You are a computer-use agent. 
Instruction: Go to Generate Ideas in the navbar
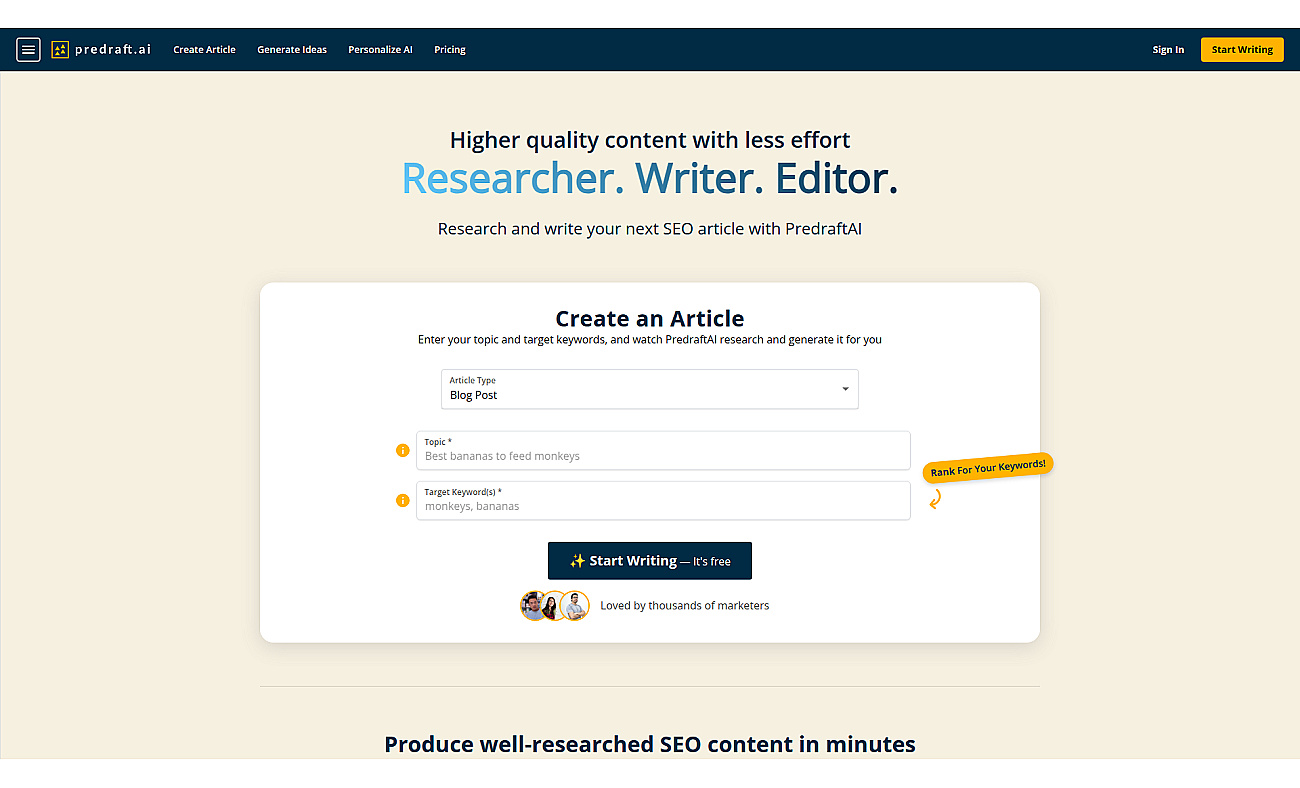292,50
